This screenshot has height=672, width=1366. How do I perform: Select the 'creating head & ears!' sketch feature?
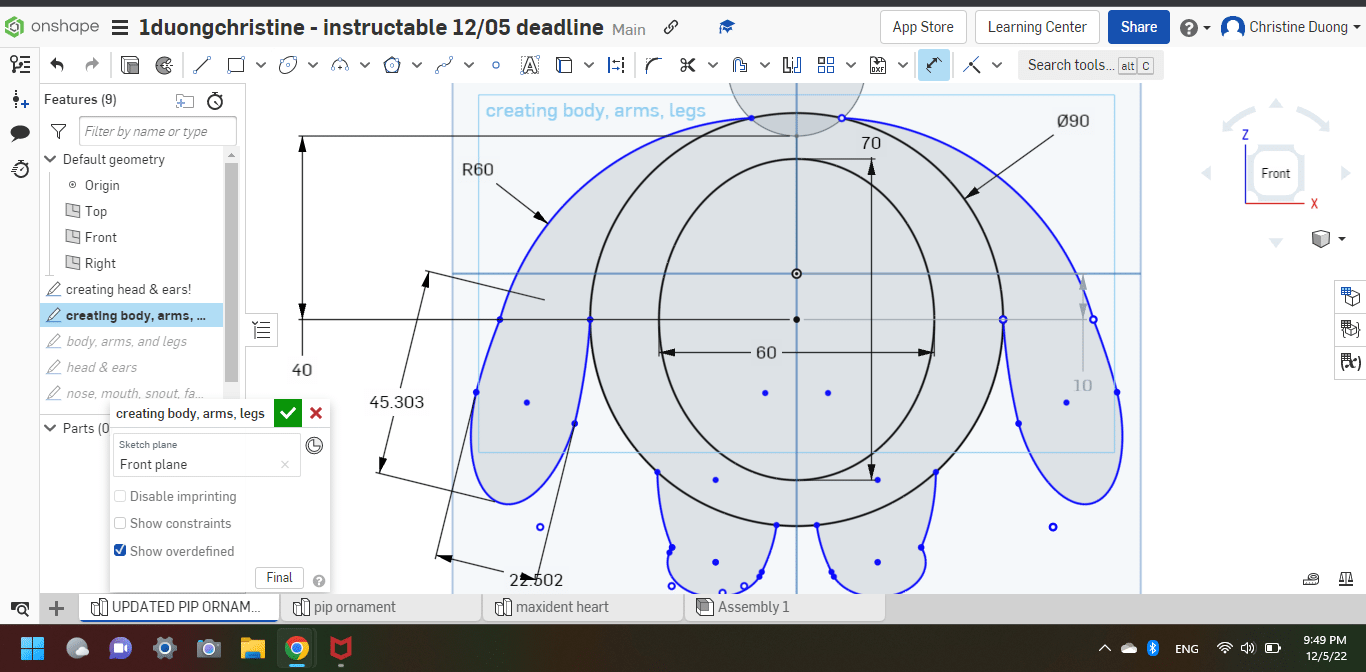pyautogui.click(x=128, y=289)
